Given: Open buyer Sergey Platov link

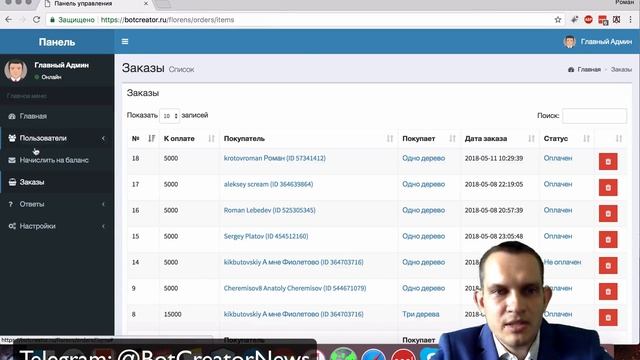Looking at the screenshot, I should click(266, 236).
